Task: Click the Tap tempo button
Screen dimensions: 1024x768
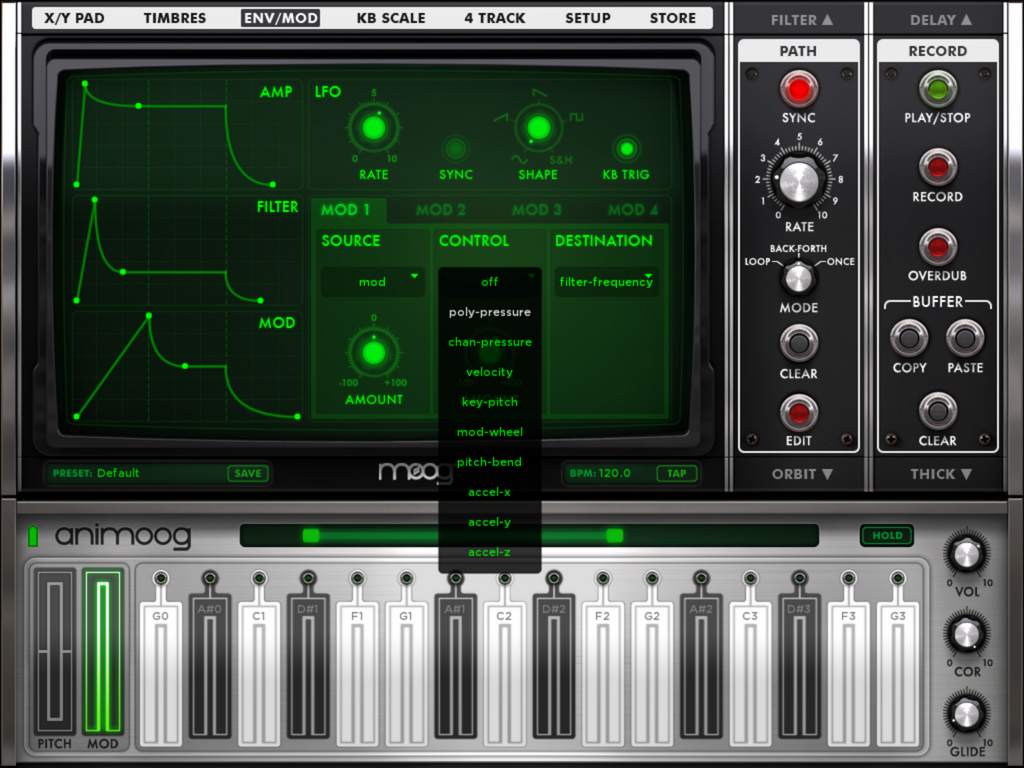Action: coord(677,473)
